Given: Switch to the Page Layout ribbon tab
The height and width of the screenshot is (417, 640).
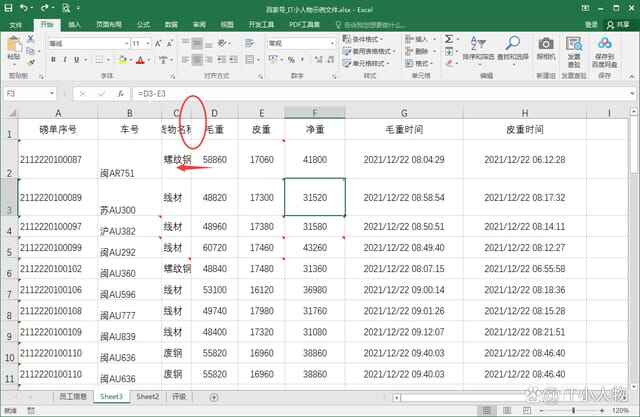Looking at the screenshot, I should (109, 25).
